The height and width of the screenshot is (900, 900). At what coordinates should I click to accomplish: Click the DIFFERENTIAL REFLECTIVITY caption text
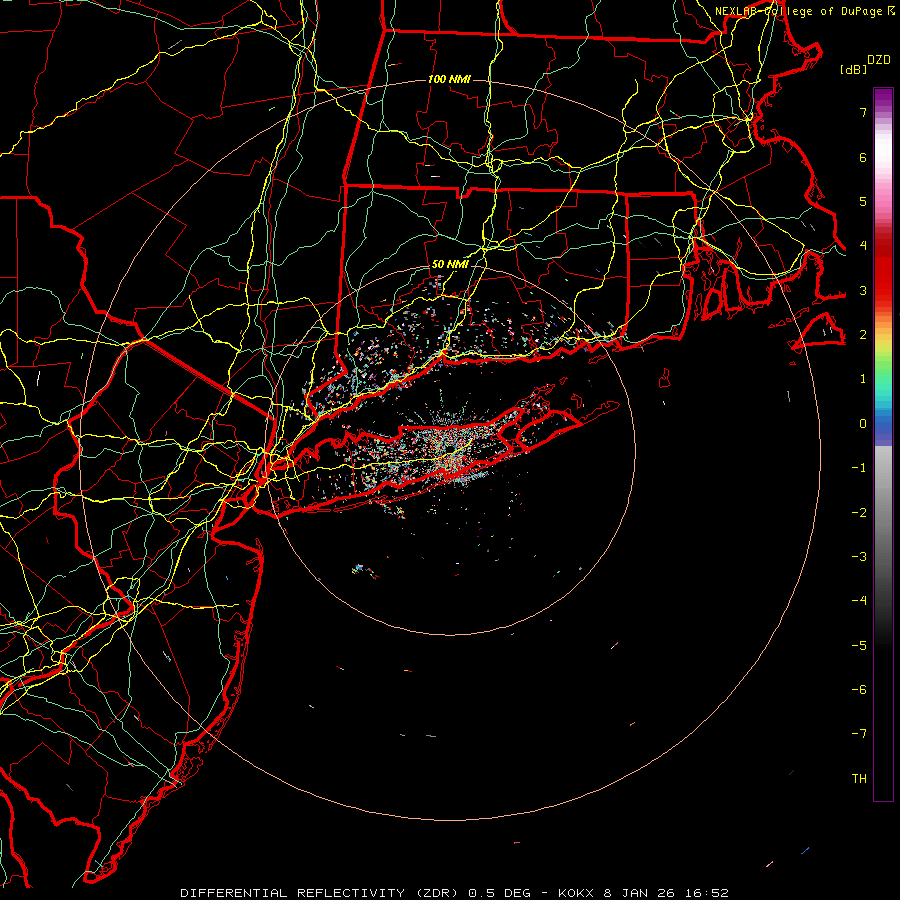[292, 893]
